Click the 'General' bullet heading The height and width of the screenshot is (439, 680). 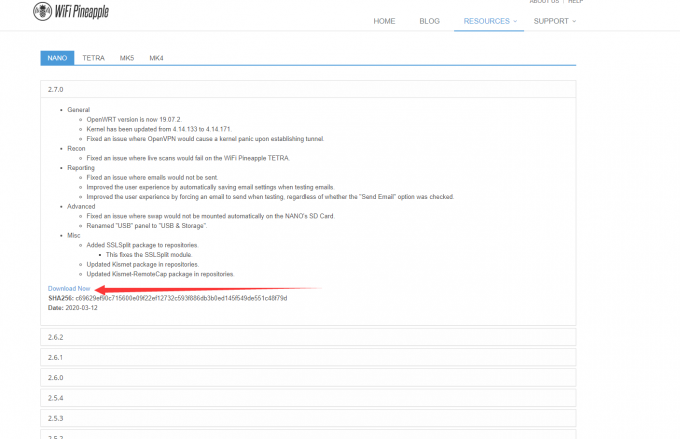[78, 110]
